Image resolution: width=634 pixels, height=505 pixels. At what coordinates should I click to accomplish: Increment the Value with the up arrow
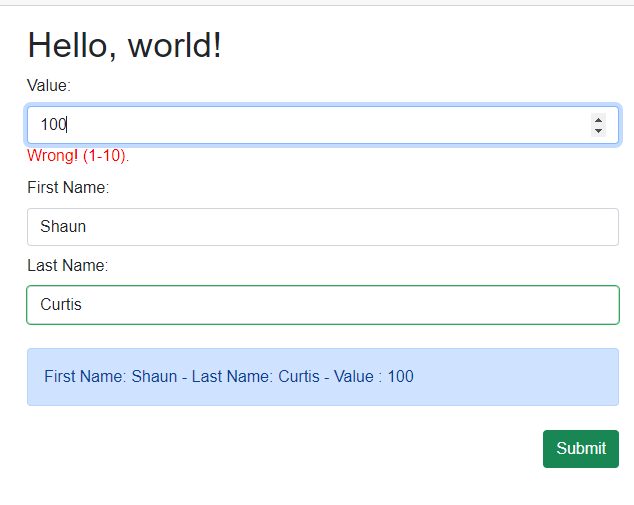click(598, 120)
